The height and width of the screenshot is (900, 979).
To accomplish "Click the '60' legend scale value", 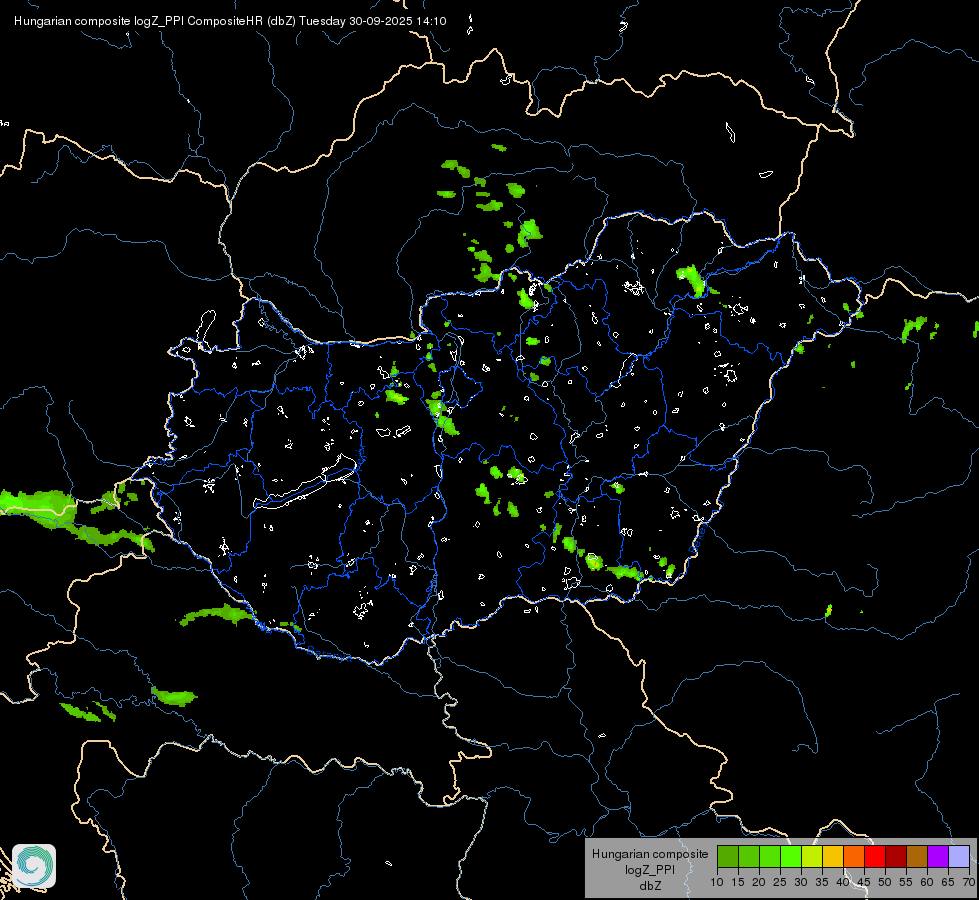I will [x=927, y=882].
